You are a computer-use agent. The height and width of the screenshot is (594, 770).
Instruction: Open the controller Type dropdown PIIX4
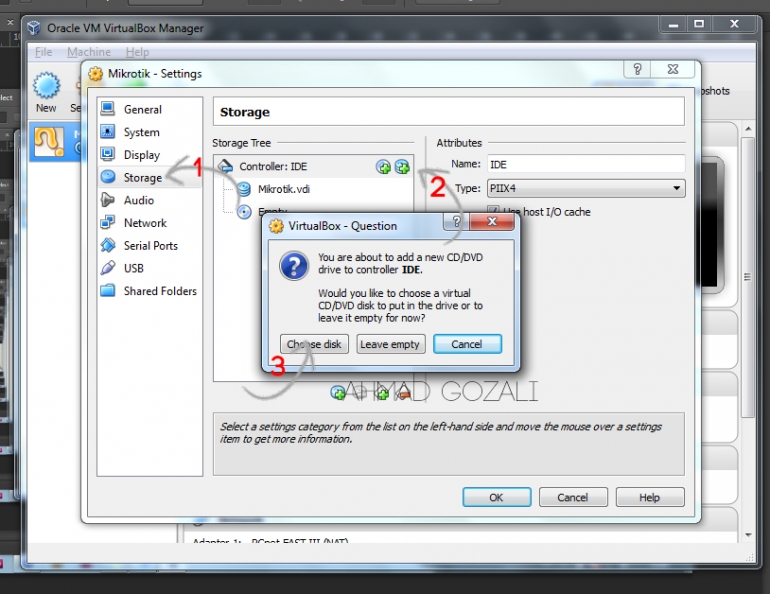coord(585,188)
